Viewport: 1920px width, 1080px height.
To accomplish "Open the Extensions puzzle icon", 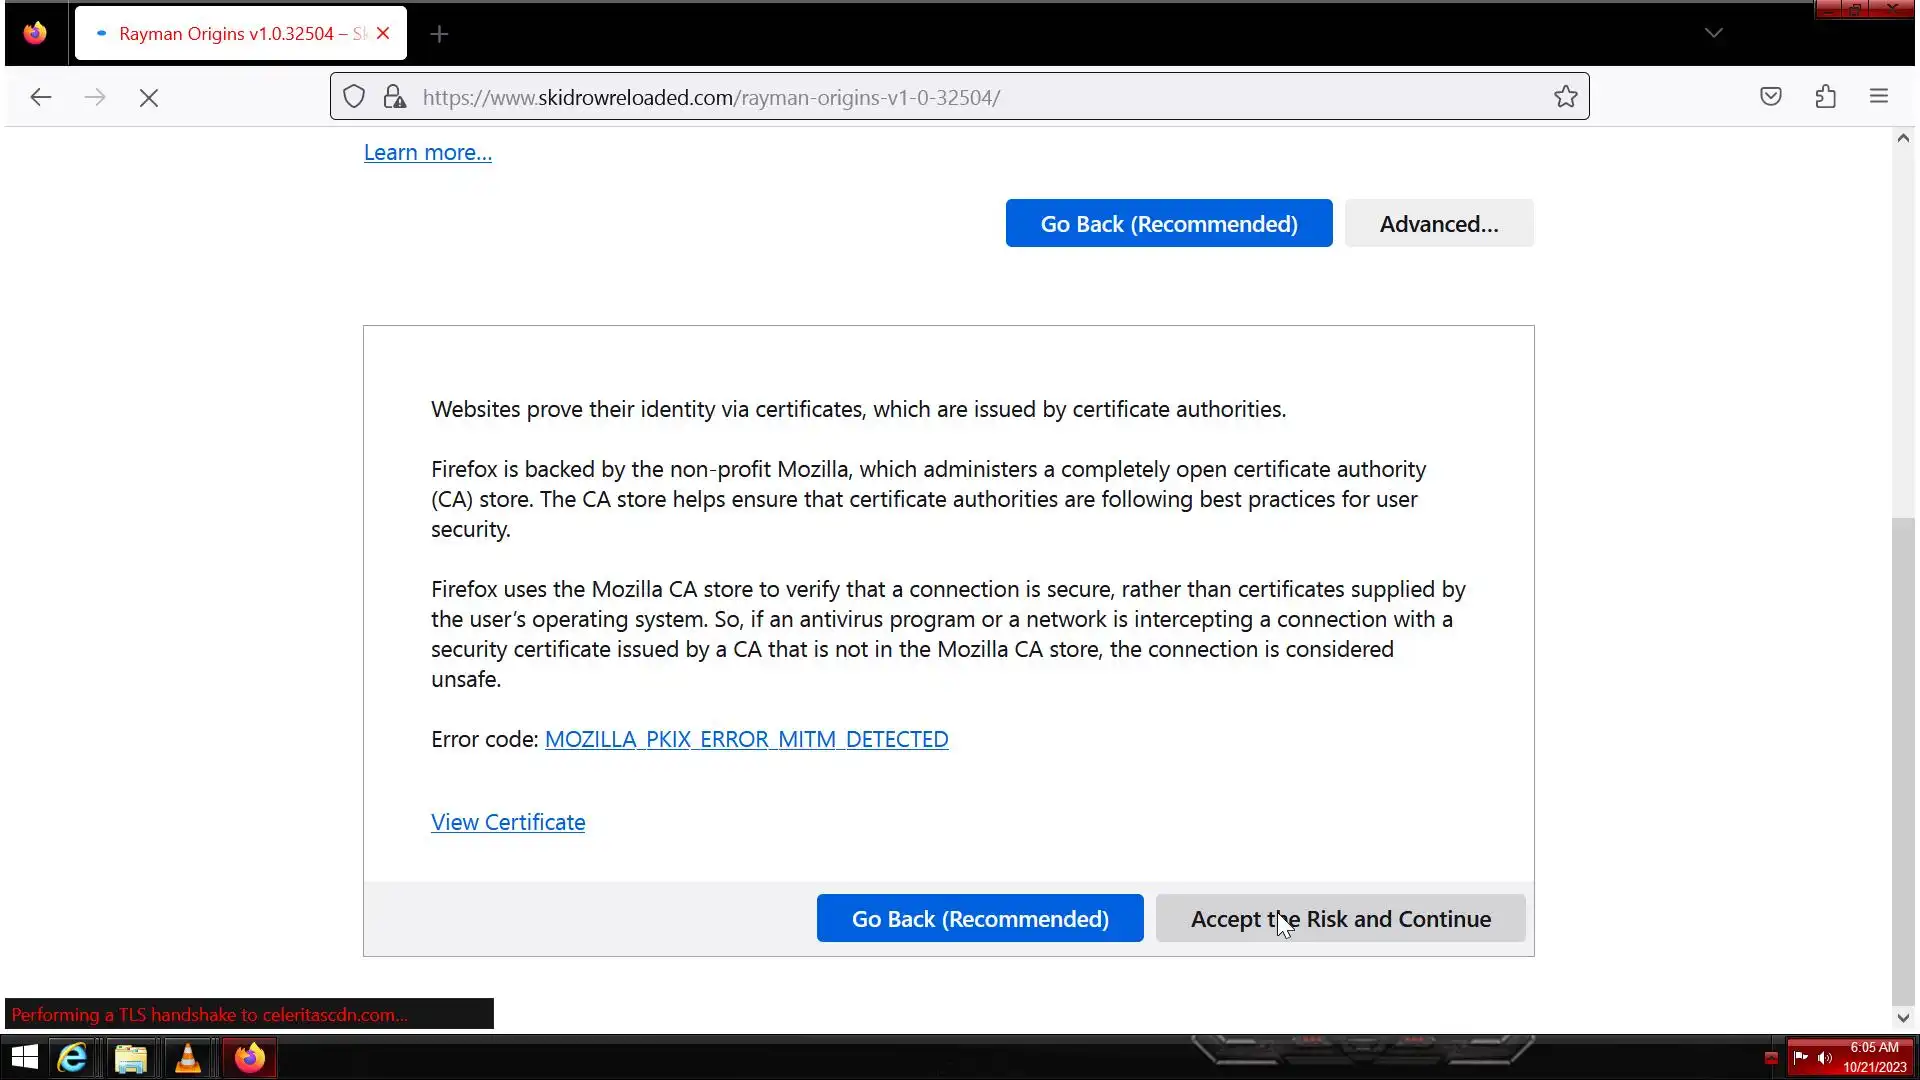I will tap(1826, 97).
